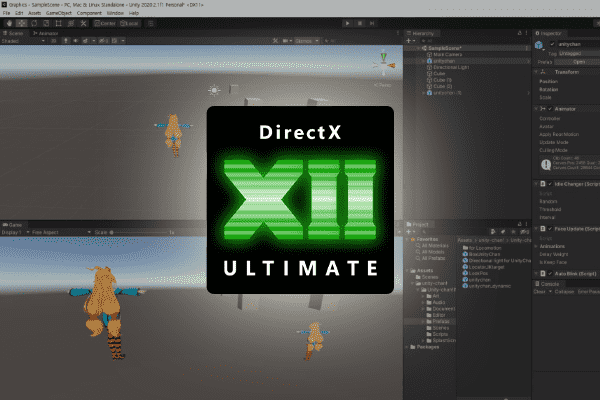Open the Help menu
Viewport: 600px width, 400px height.
[x=134, y=13]
